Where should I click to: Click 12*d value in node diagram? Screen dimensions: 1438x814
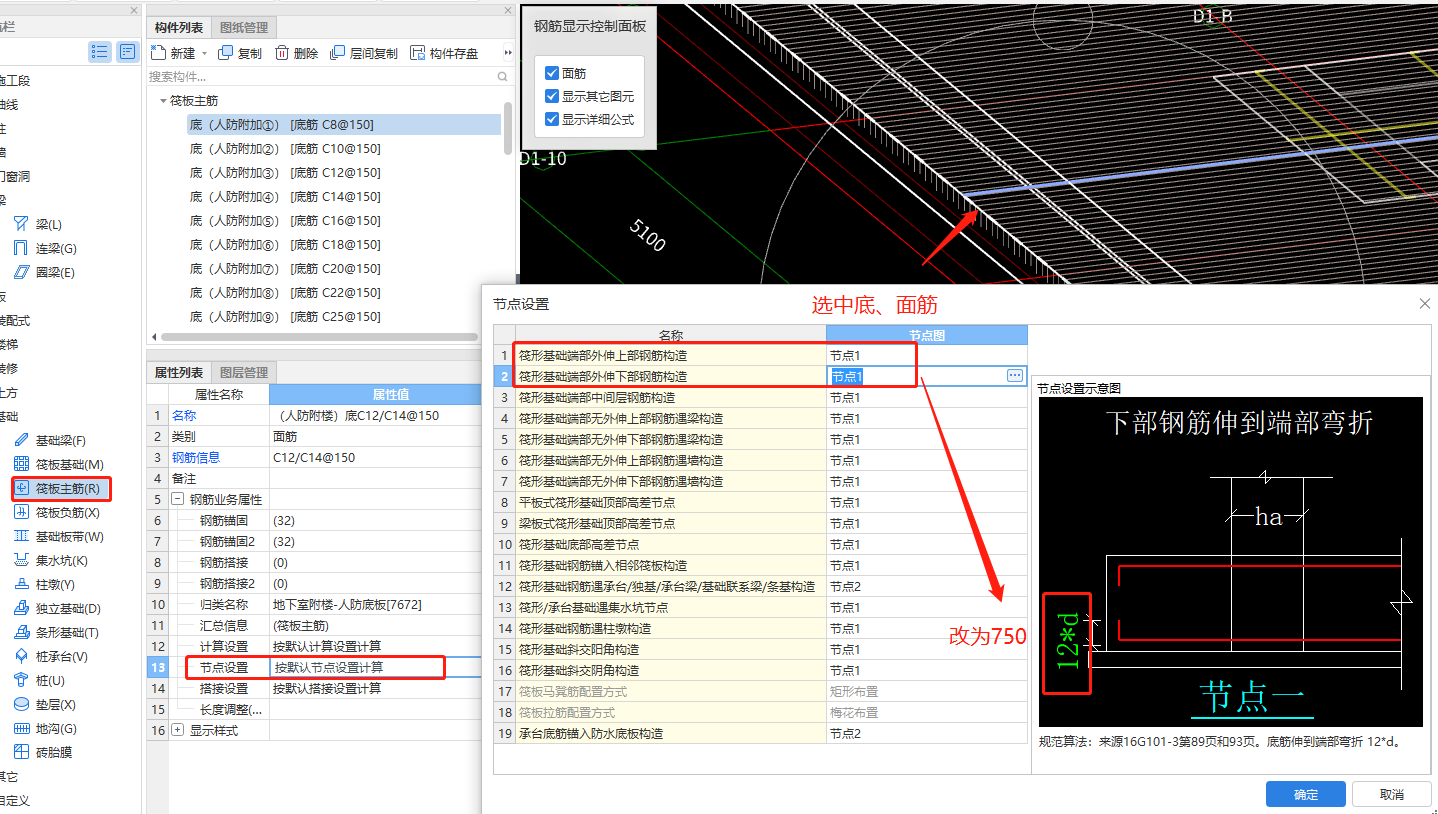pyautogui.click(x=1068, y=643)
